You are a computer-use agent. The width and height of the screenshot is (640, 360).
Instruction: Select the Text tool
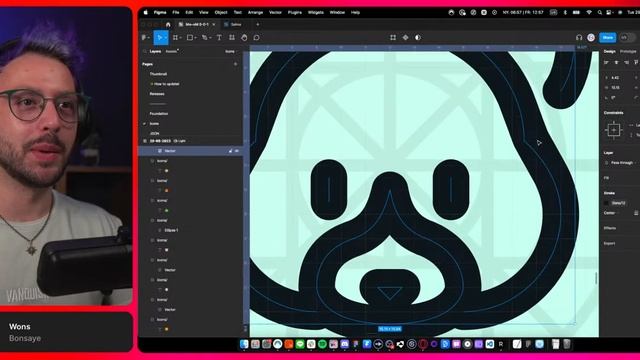point(219,38)
